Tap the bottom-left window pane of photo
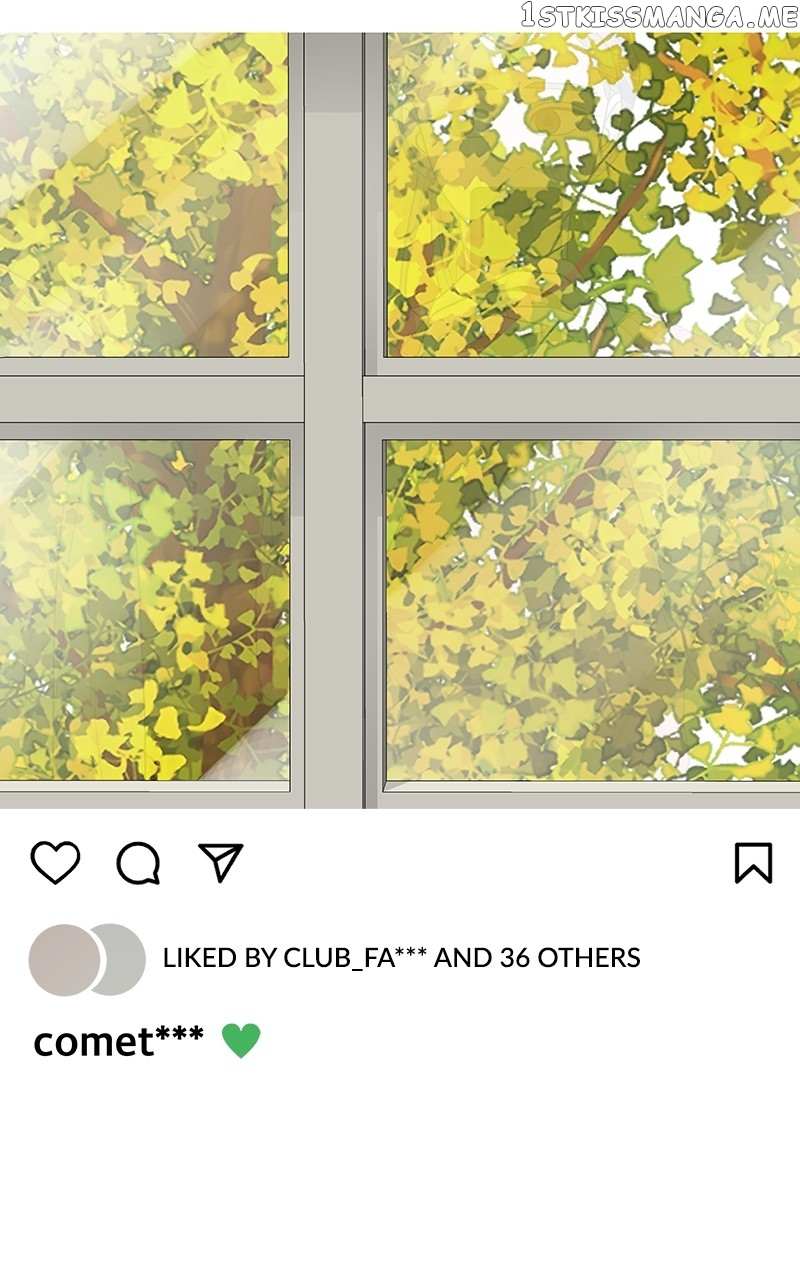This screenshot has width=800, height=1280. [x=144, y=610]
